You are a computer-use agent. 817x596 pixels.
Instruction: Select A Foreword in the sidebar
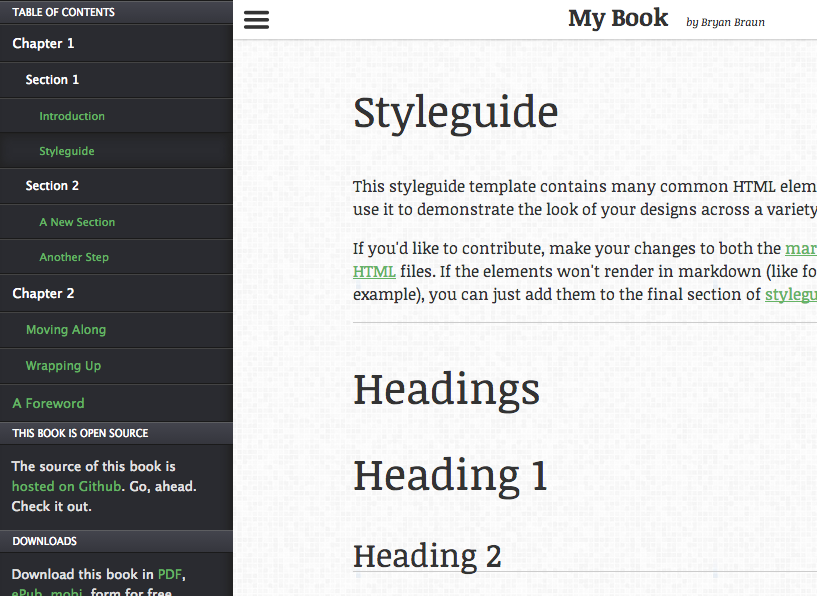pyautogui.click(x=47, y=402)
